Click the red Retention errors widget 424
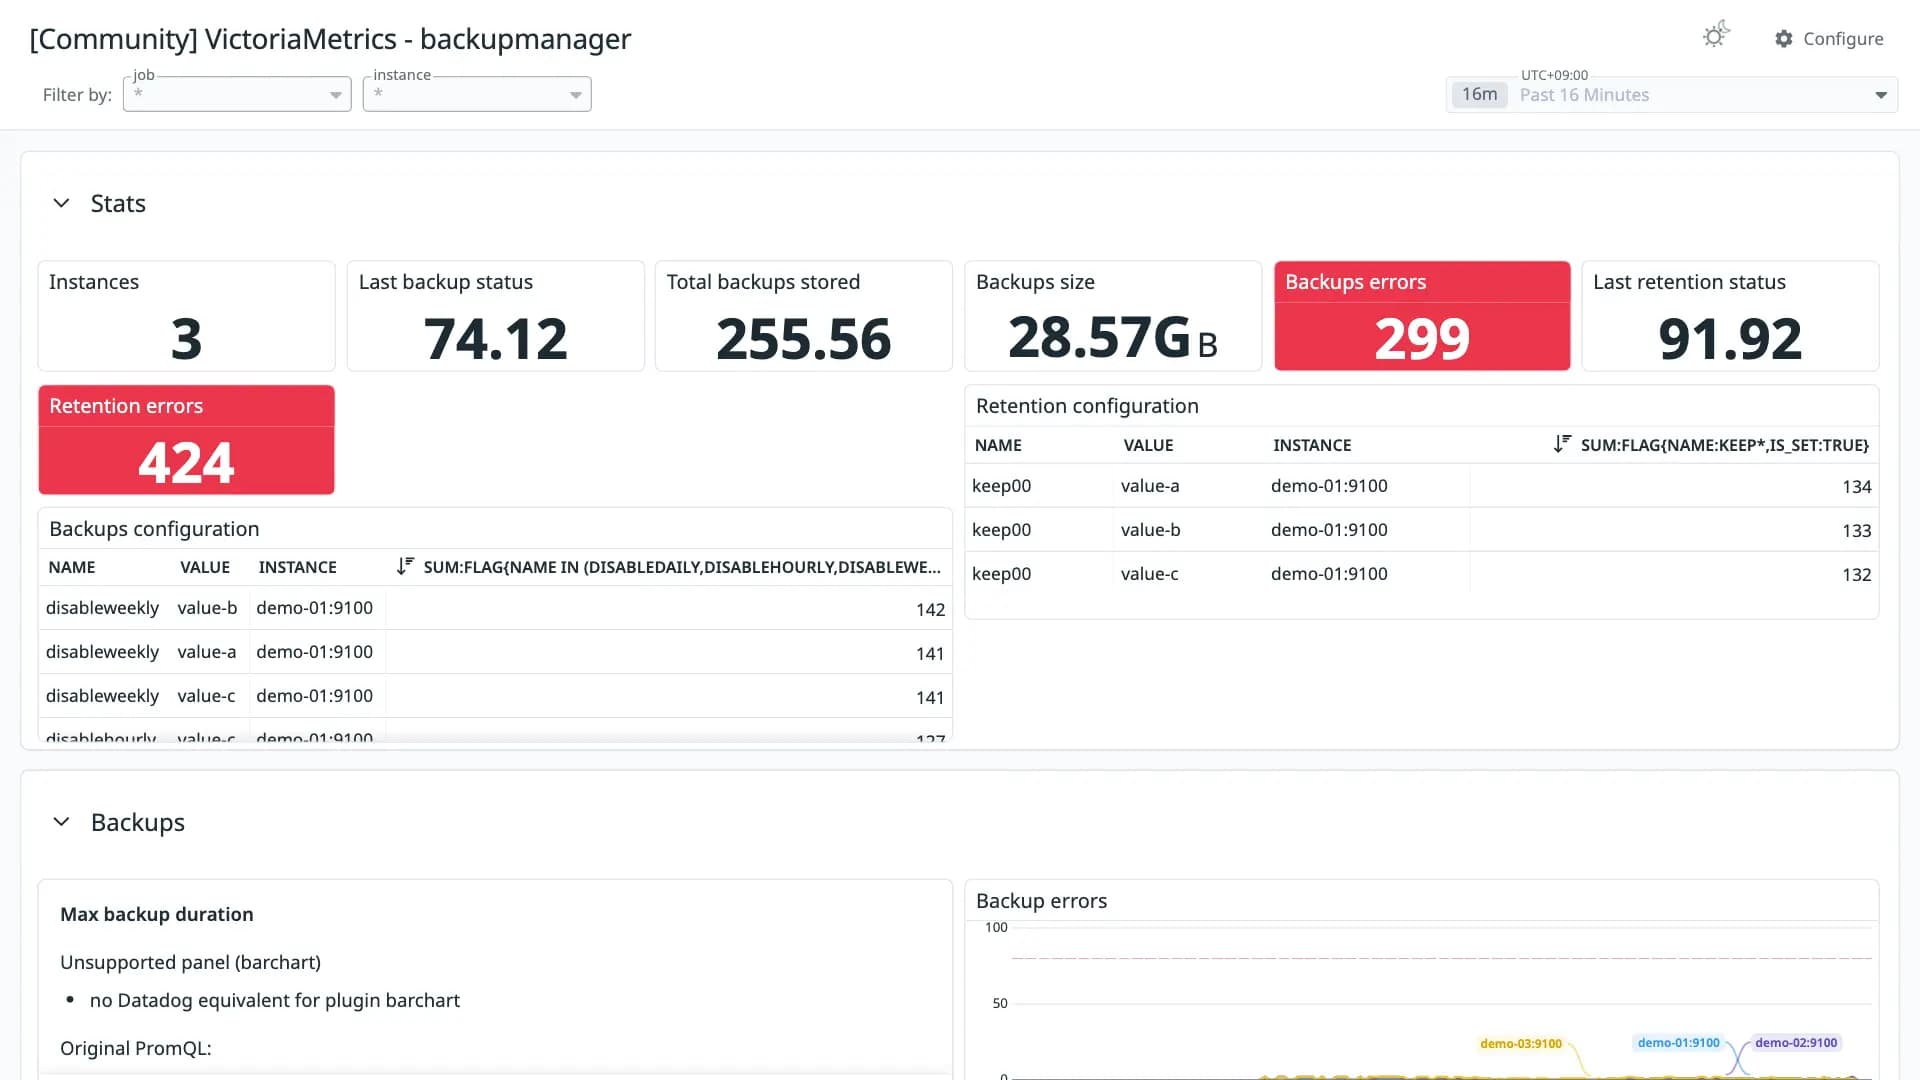The image size is (1920, 1080). click(186, 440)
